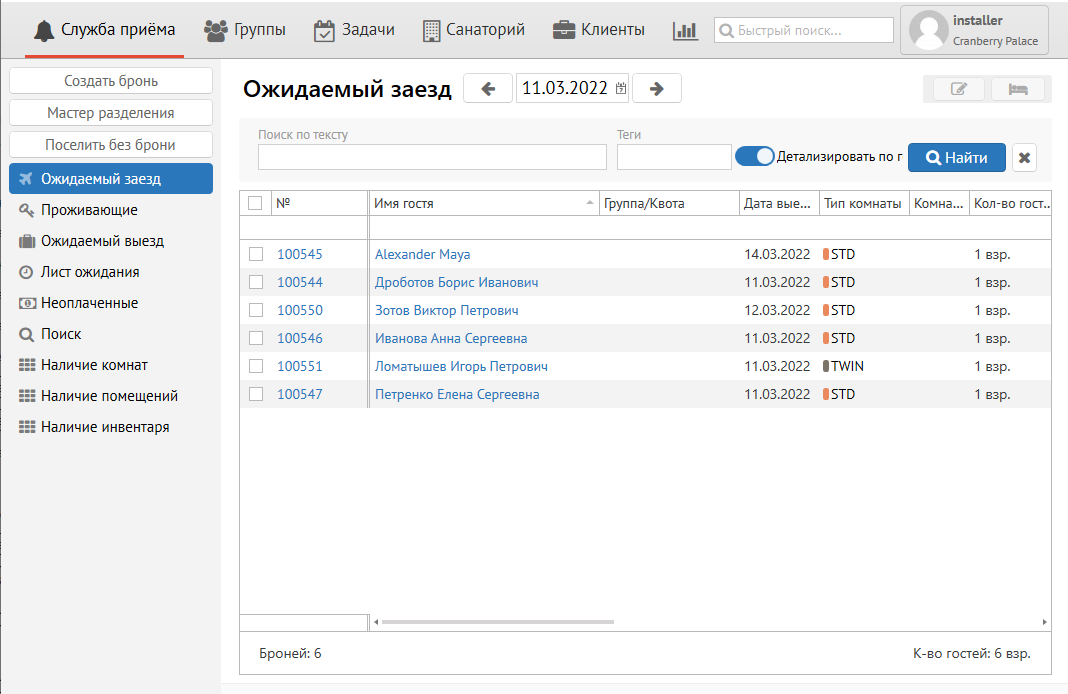This screenshot has height=694, width=1068.
Task: Toggle the 'Детализировать по' switch
Action: [x=755, y=156]
